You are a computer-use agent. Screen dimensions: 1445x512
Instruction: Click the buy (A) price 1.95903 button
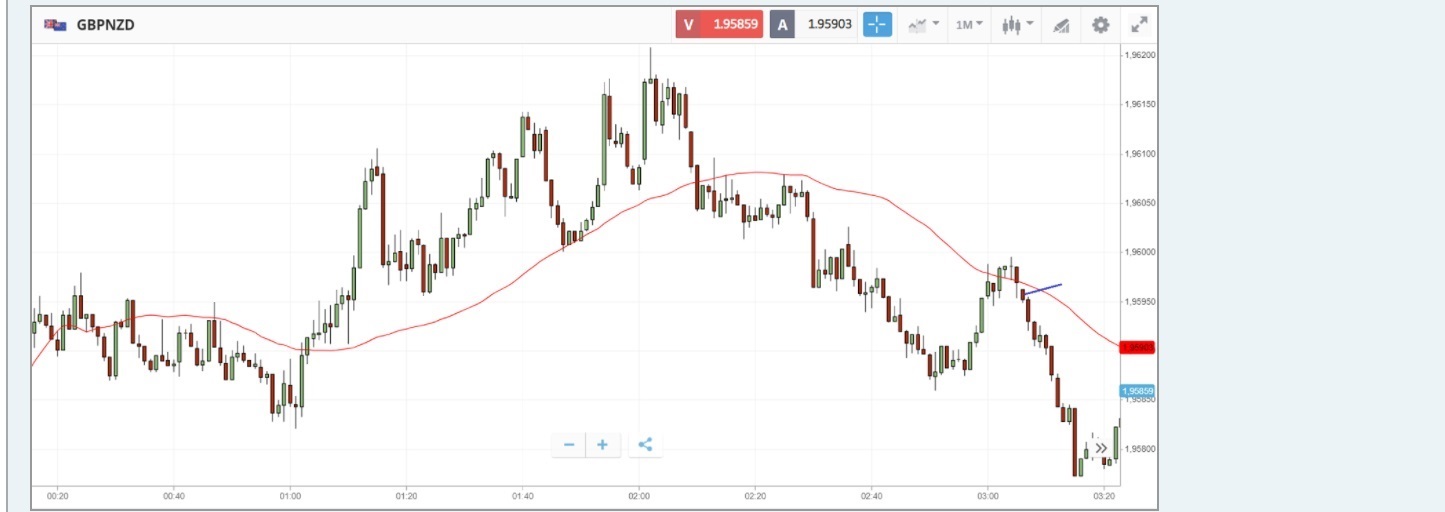(x=814, y=25)
